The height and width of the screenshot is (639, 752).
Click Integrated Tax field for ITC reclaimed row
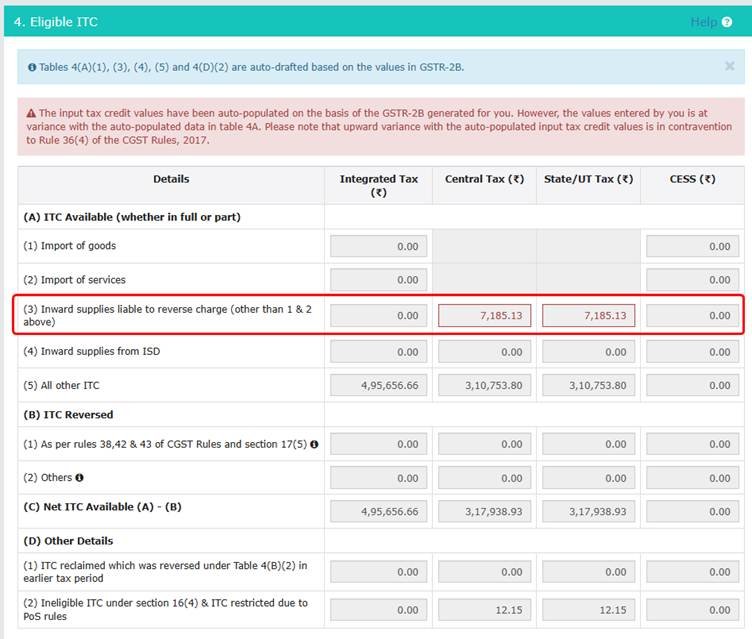click(379, 571)
